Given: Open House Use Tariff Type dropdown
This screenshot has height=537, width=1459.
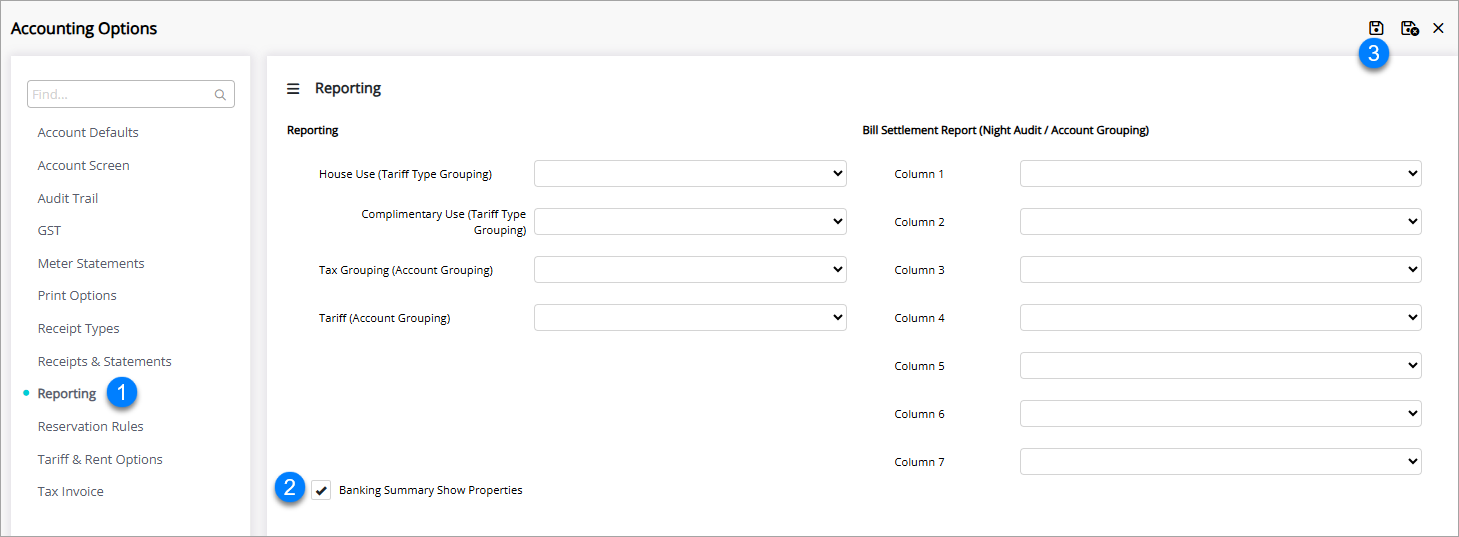Looking at the screenshot, I should click(690, 174).
